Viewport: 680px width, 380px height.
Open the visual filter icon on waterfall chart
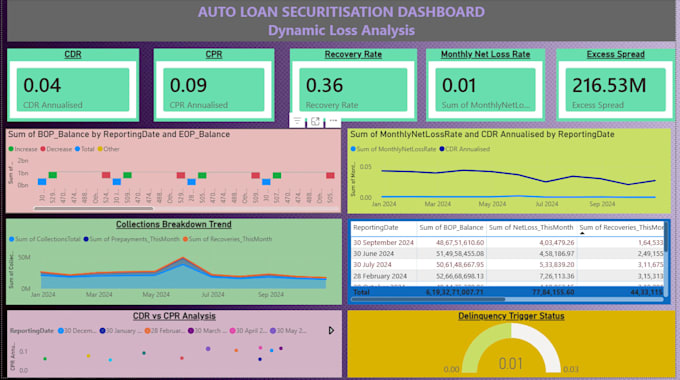297,121
